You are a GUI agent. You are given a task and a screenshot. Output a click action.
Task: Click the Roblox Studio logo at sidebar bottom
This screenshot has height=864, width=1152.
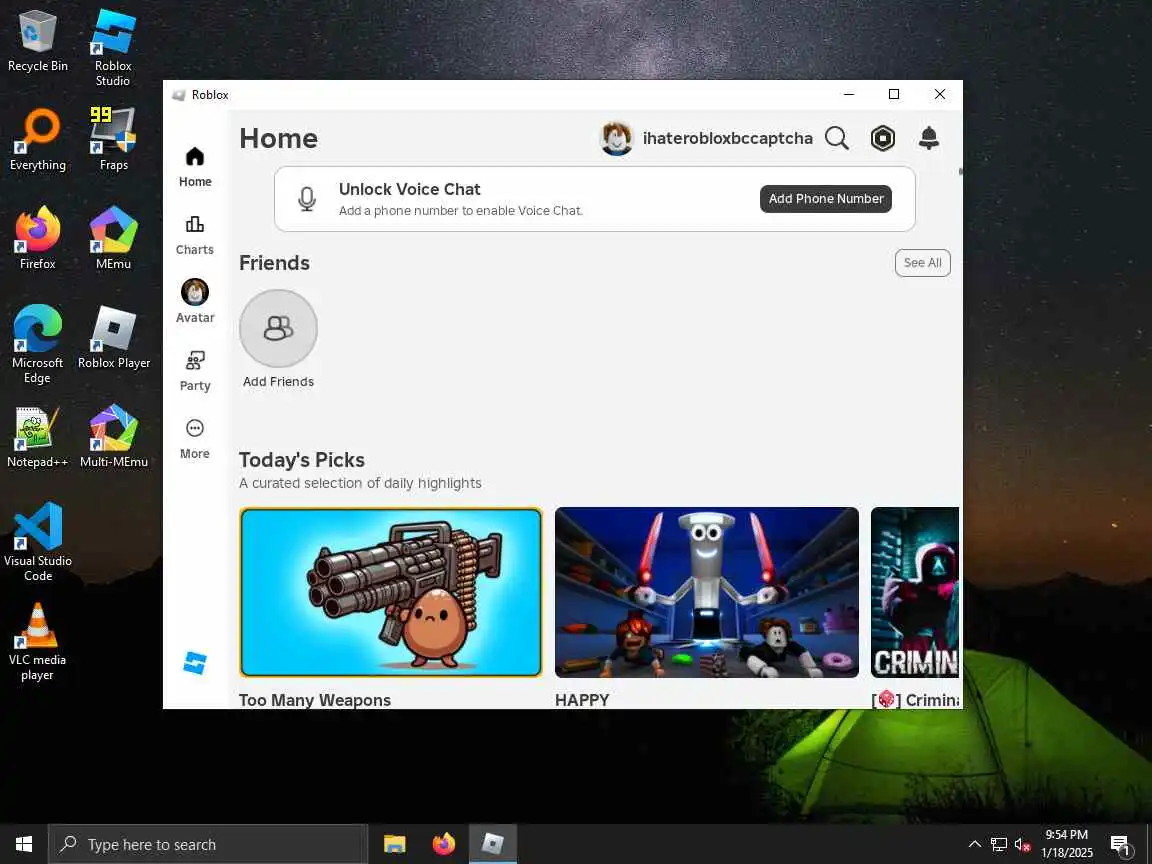195,663
